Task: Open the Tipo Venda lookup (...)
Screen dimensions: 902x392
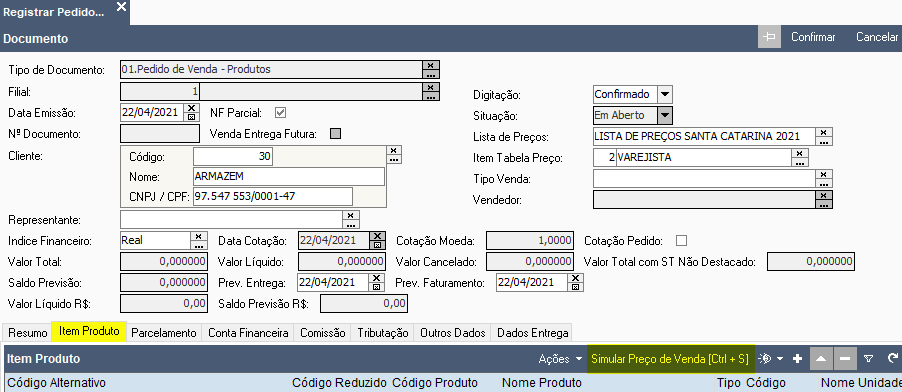Action: (x=824, y=183)
